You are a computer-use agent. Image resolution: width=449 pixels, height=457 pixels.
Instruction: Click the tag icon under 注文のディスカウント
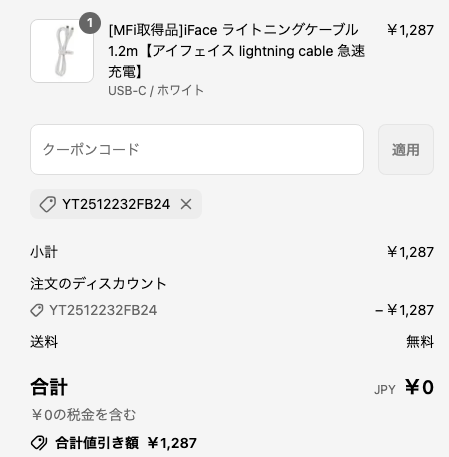pyautogui.click(x=37, y=310)
